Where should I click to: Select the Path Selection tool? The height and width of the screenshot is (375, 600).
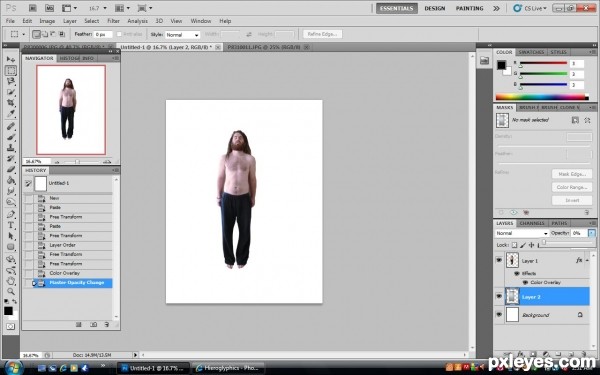click(11, 236)
